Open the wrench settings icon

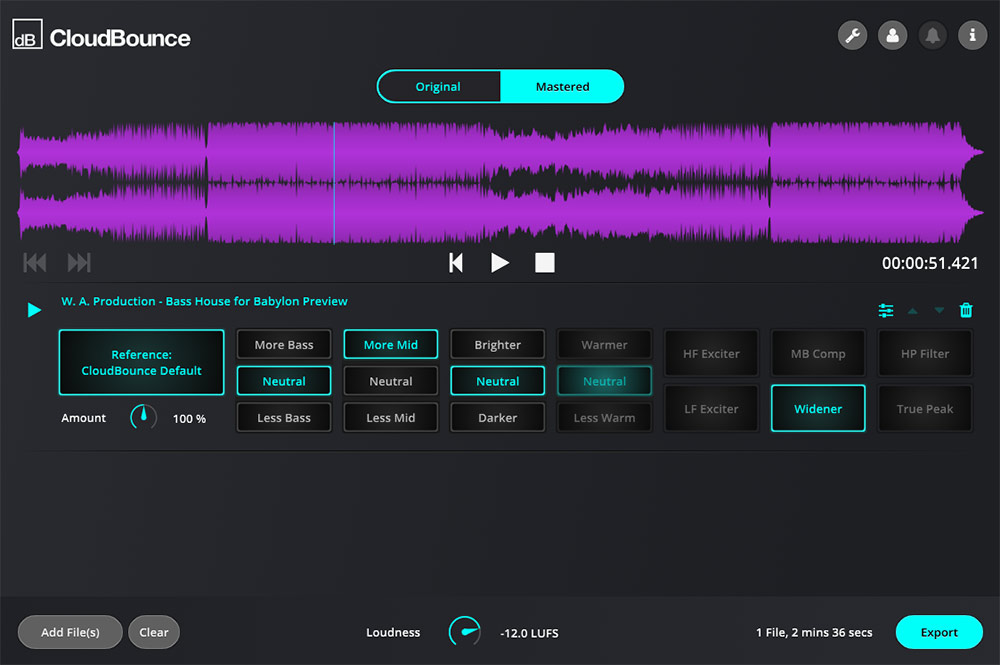click(852, 36)
